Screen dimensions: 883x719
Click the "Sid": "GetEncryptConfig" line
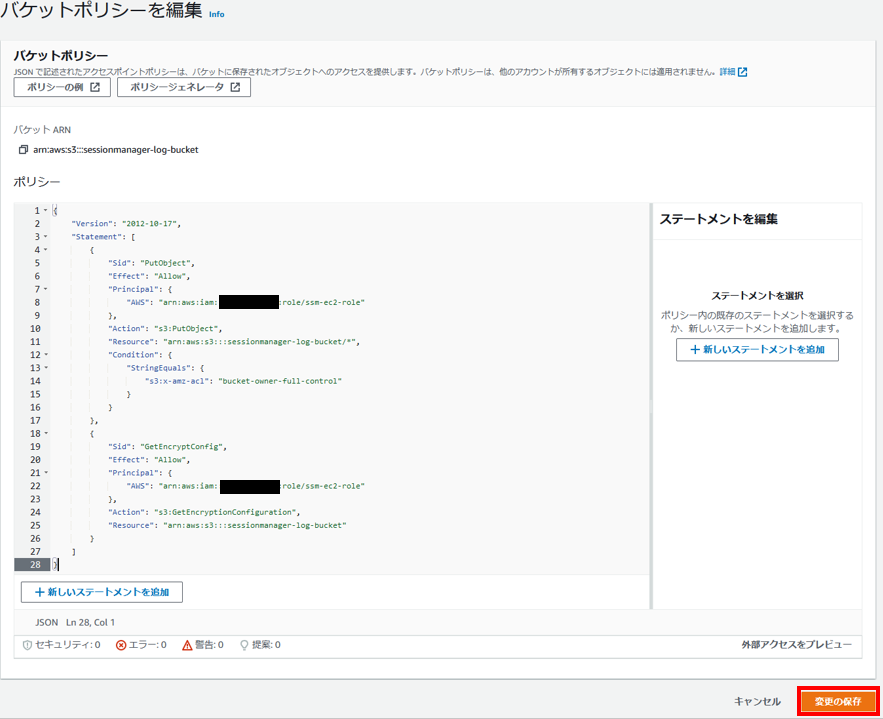[x=167, y=446]
